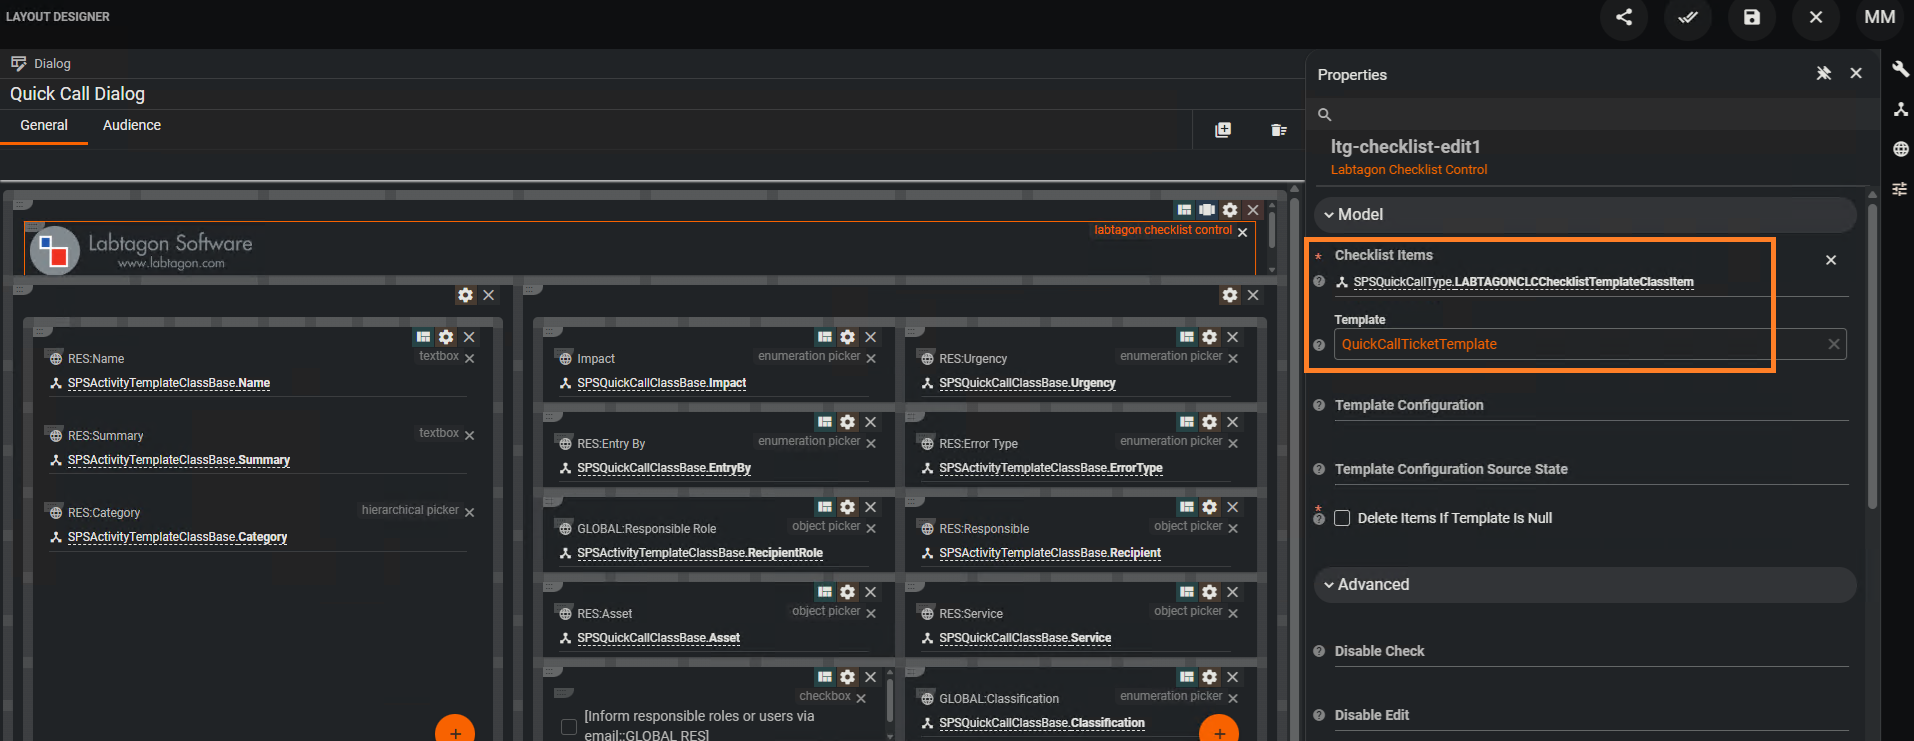Click the add-section icon beside the Audience tab
Screen dimensions: 1914x741
click(1223, 130)
